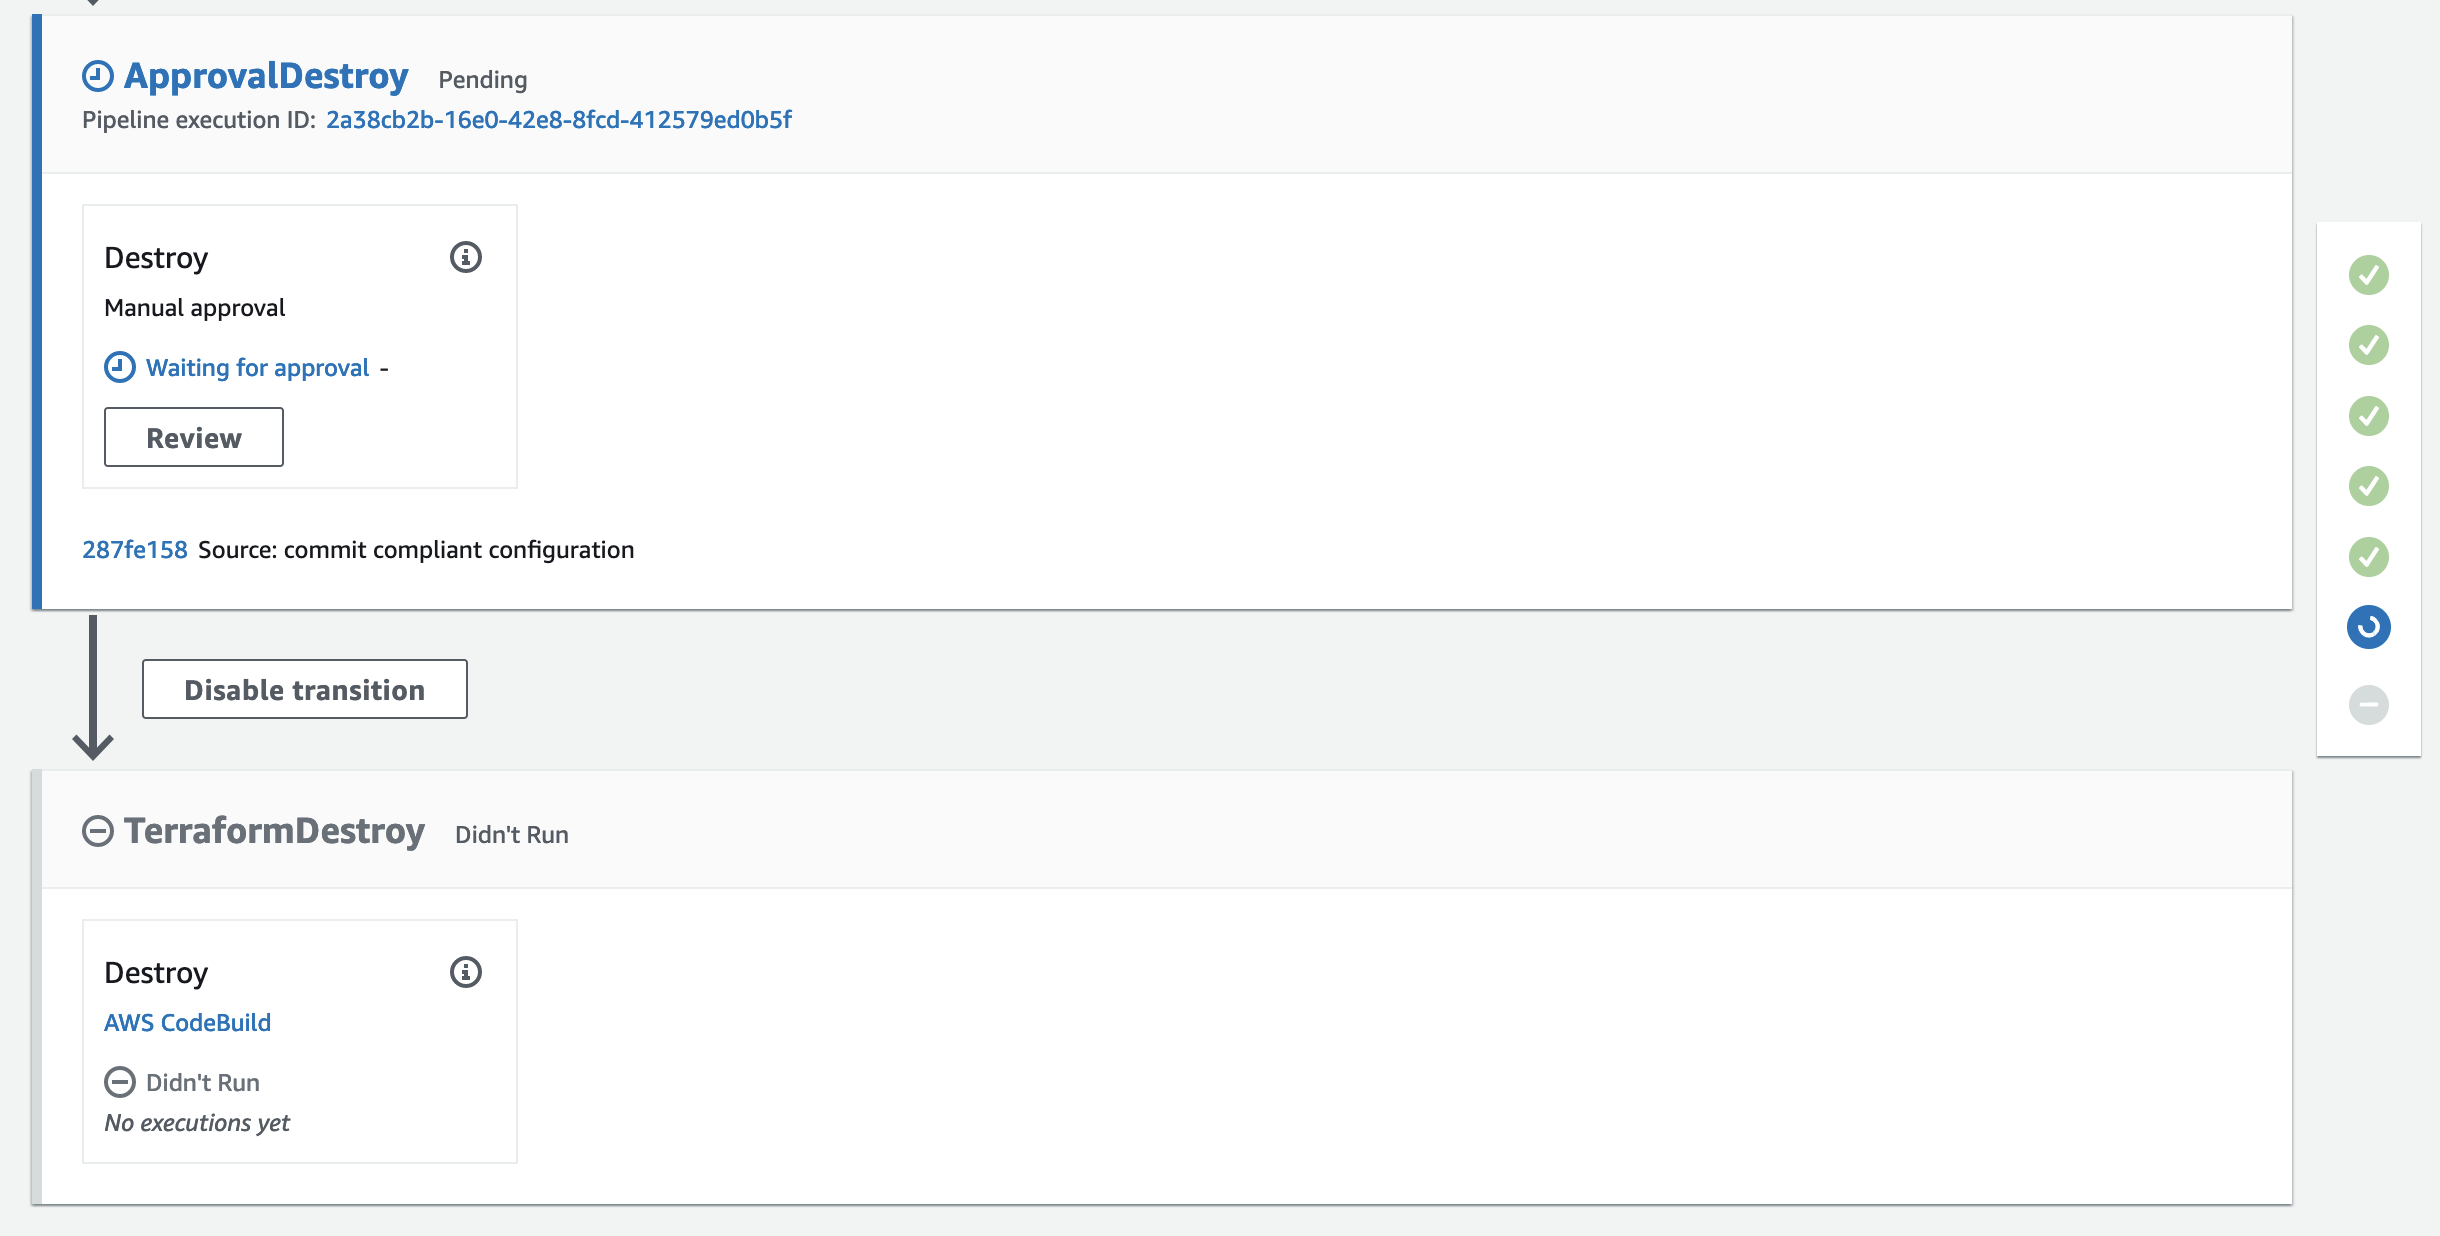Jump to the first green-check stage in the navigator
This screenshot has height=1236, width=2440.
2368,275
